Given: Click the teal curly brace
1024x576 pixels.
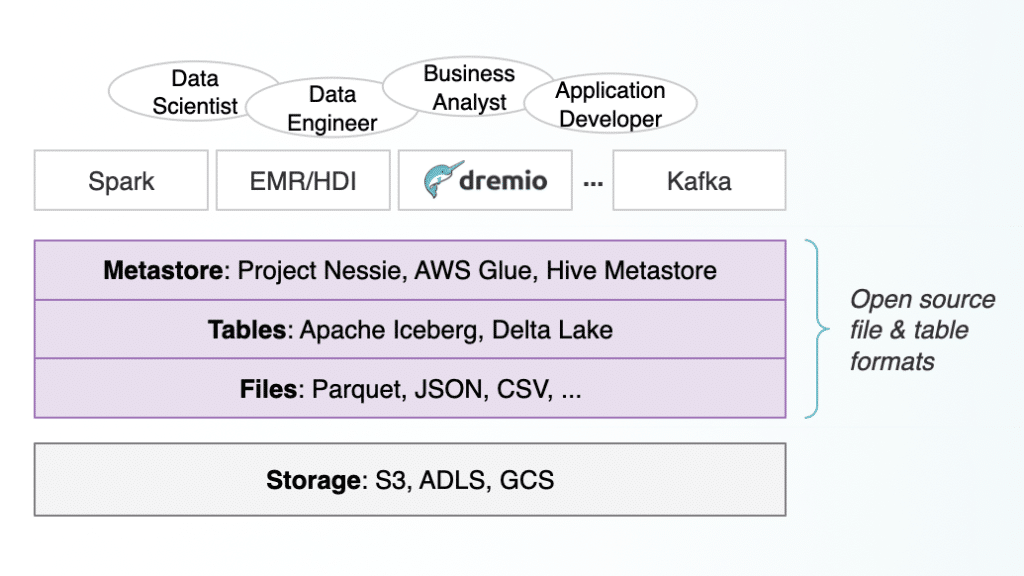Looking at the screenshot, I should [x=816, y=329].
